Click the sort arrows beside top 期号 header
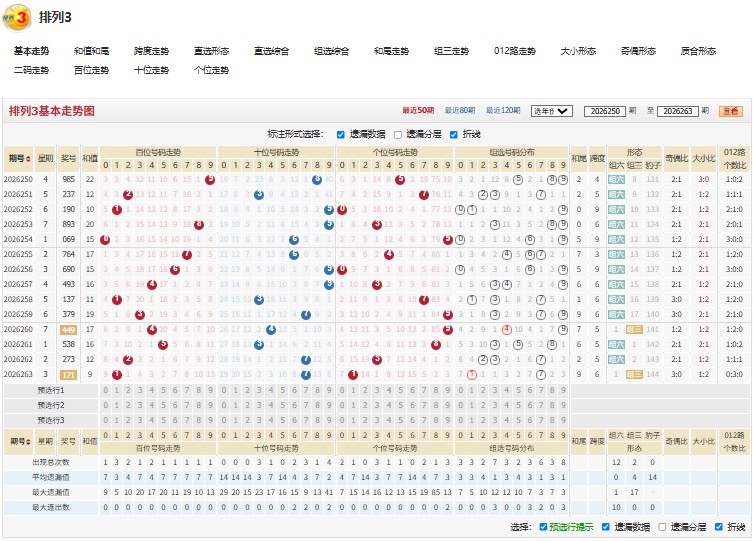Viewport: 753px width, 541px height. pyautogui.click(x=29, y=158)
